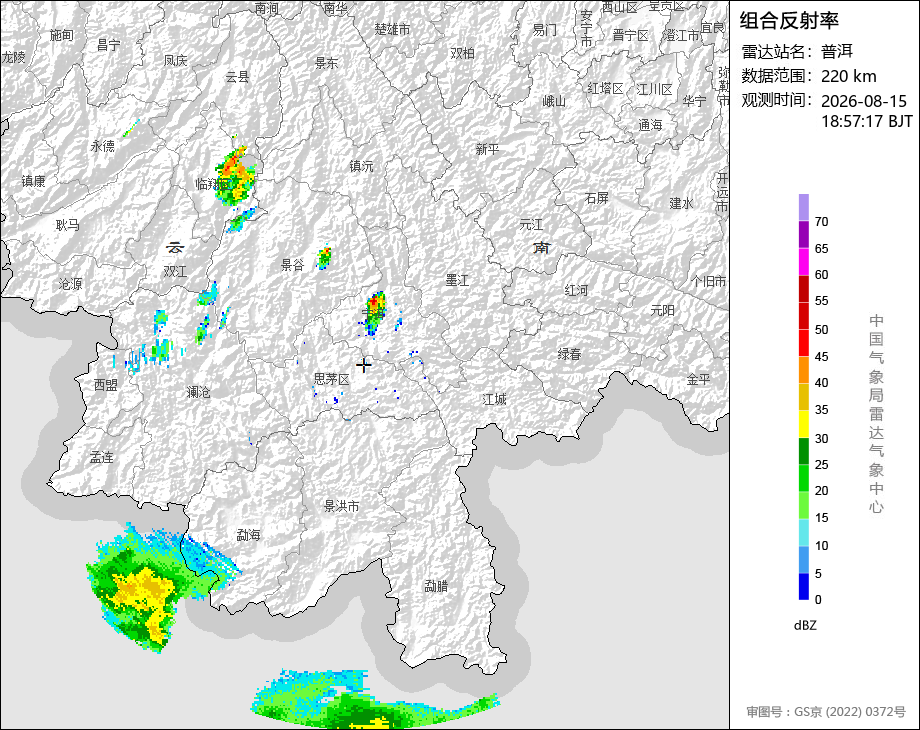Click the green echo band at bottom edge

point(376,700)
